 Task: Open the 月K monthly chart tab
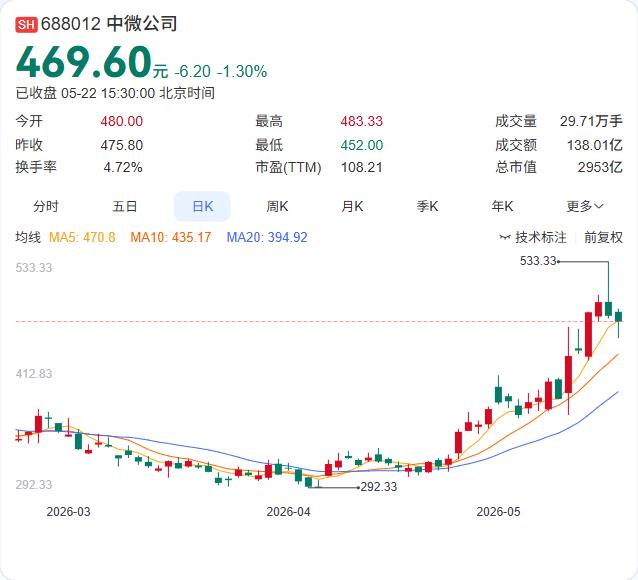tap(352, 206)
